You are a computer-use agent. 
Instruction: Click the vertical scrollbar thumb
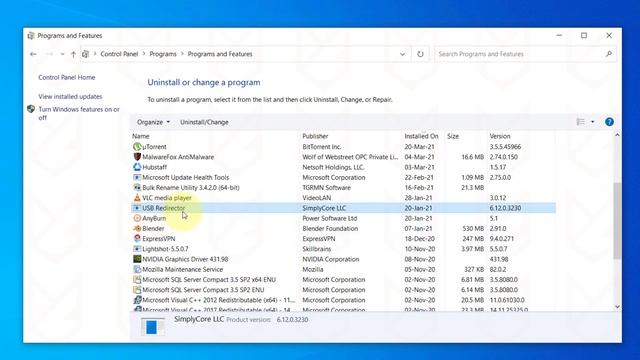617,220
